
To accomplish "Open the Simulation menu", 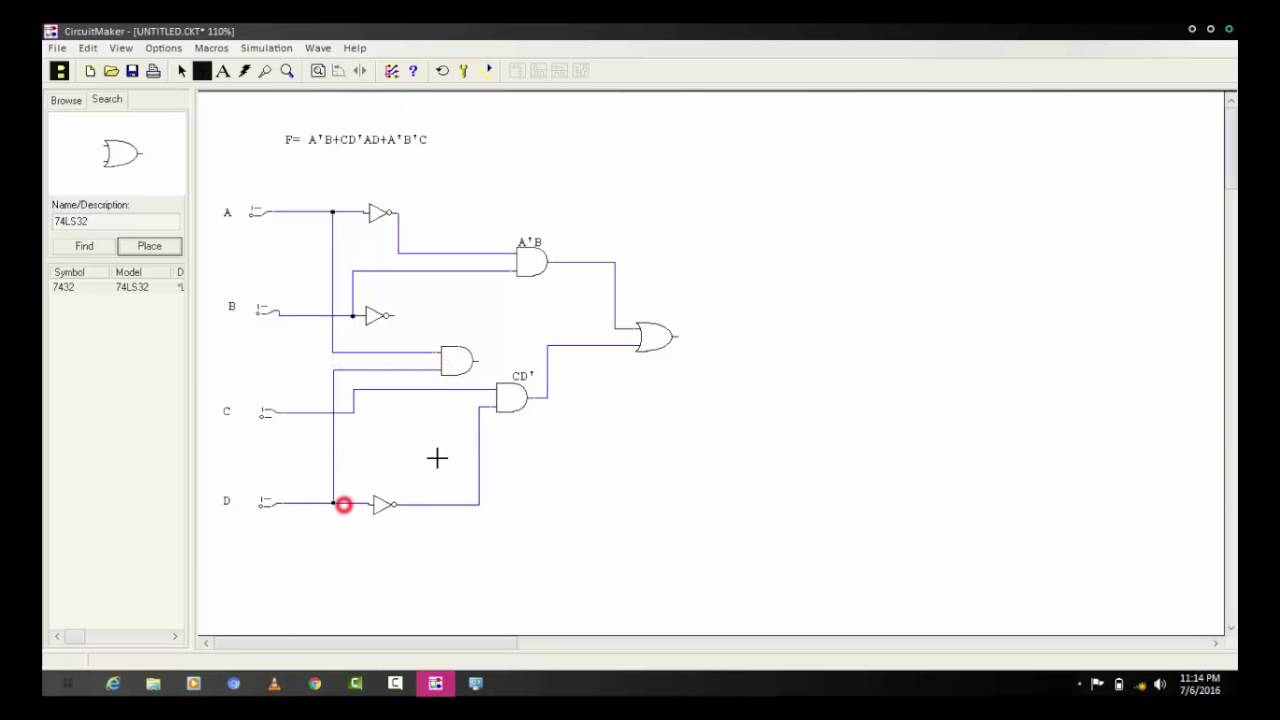I will coord(266,48).
